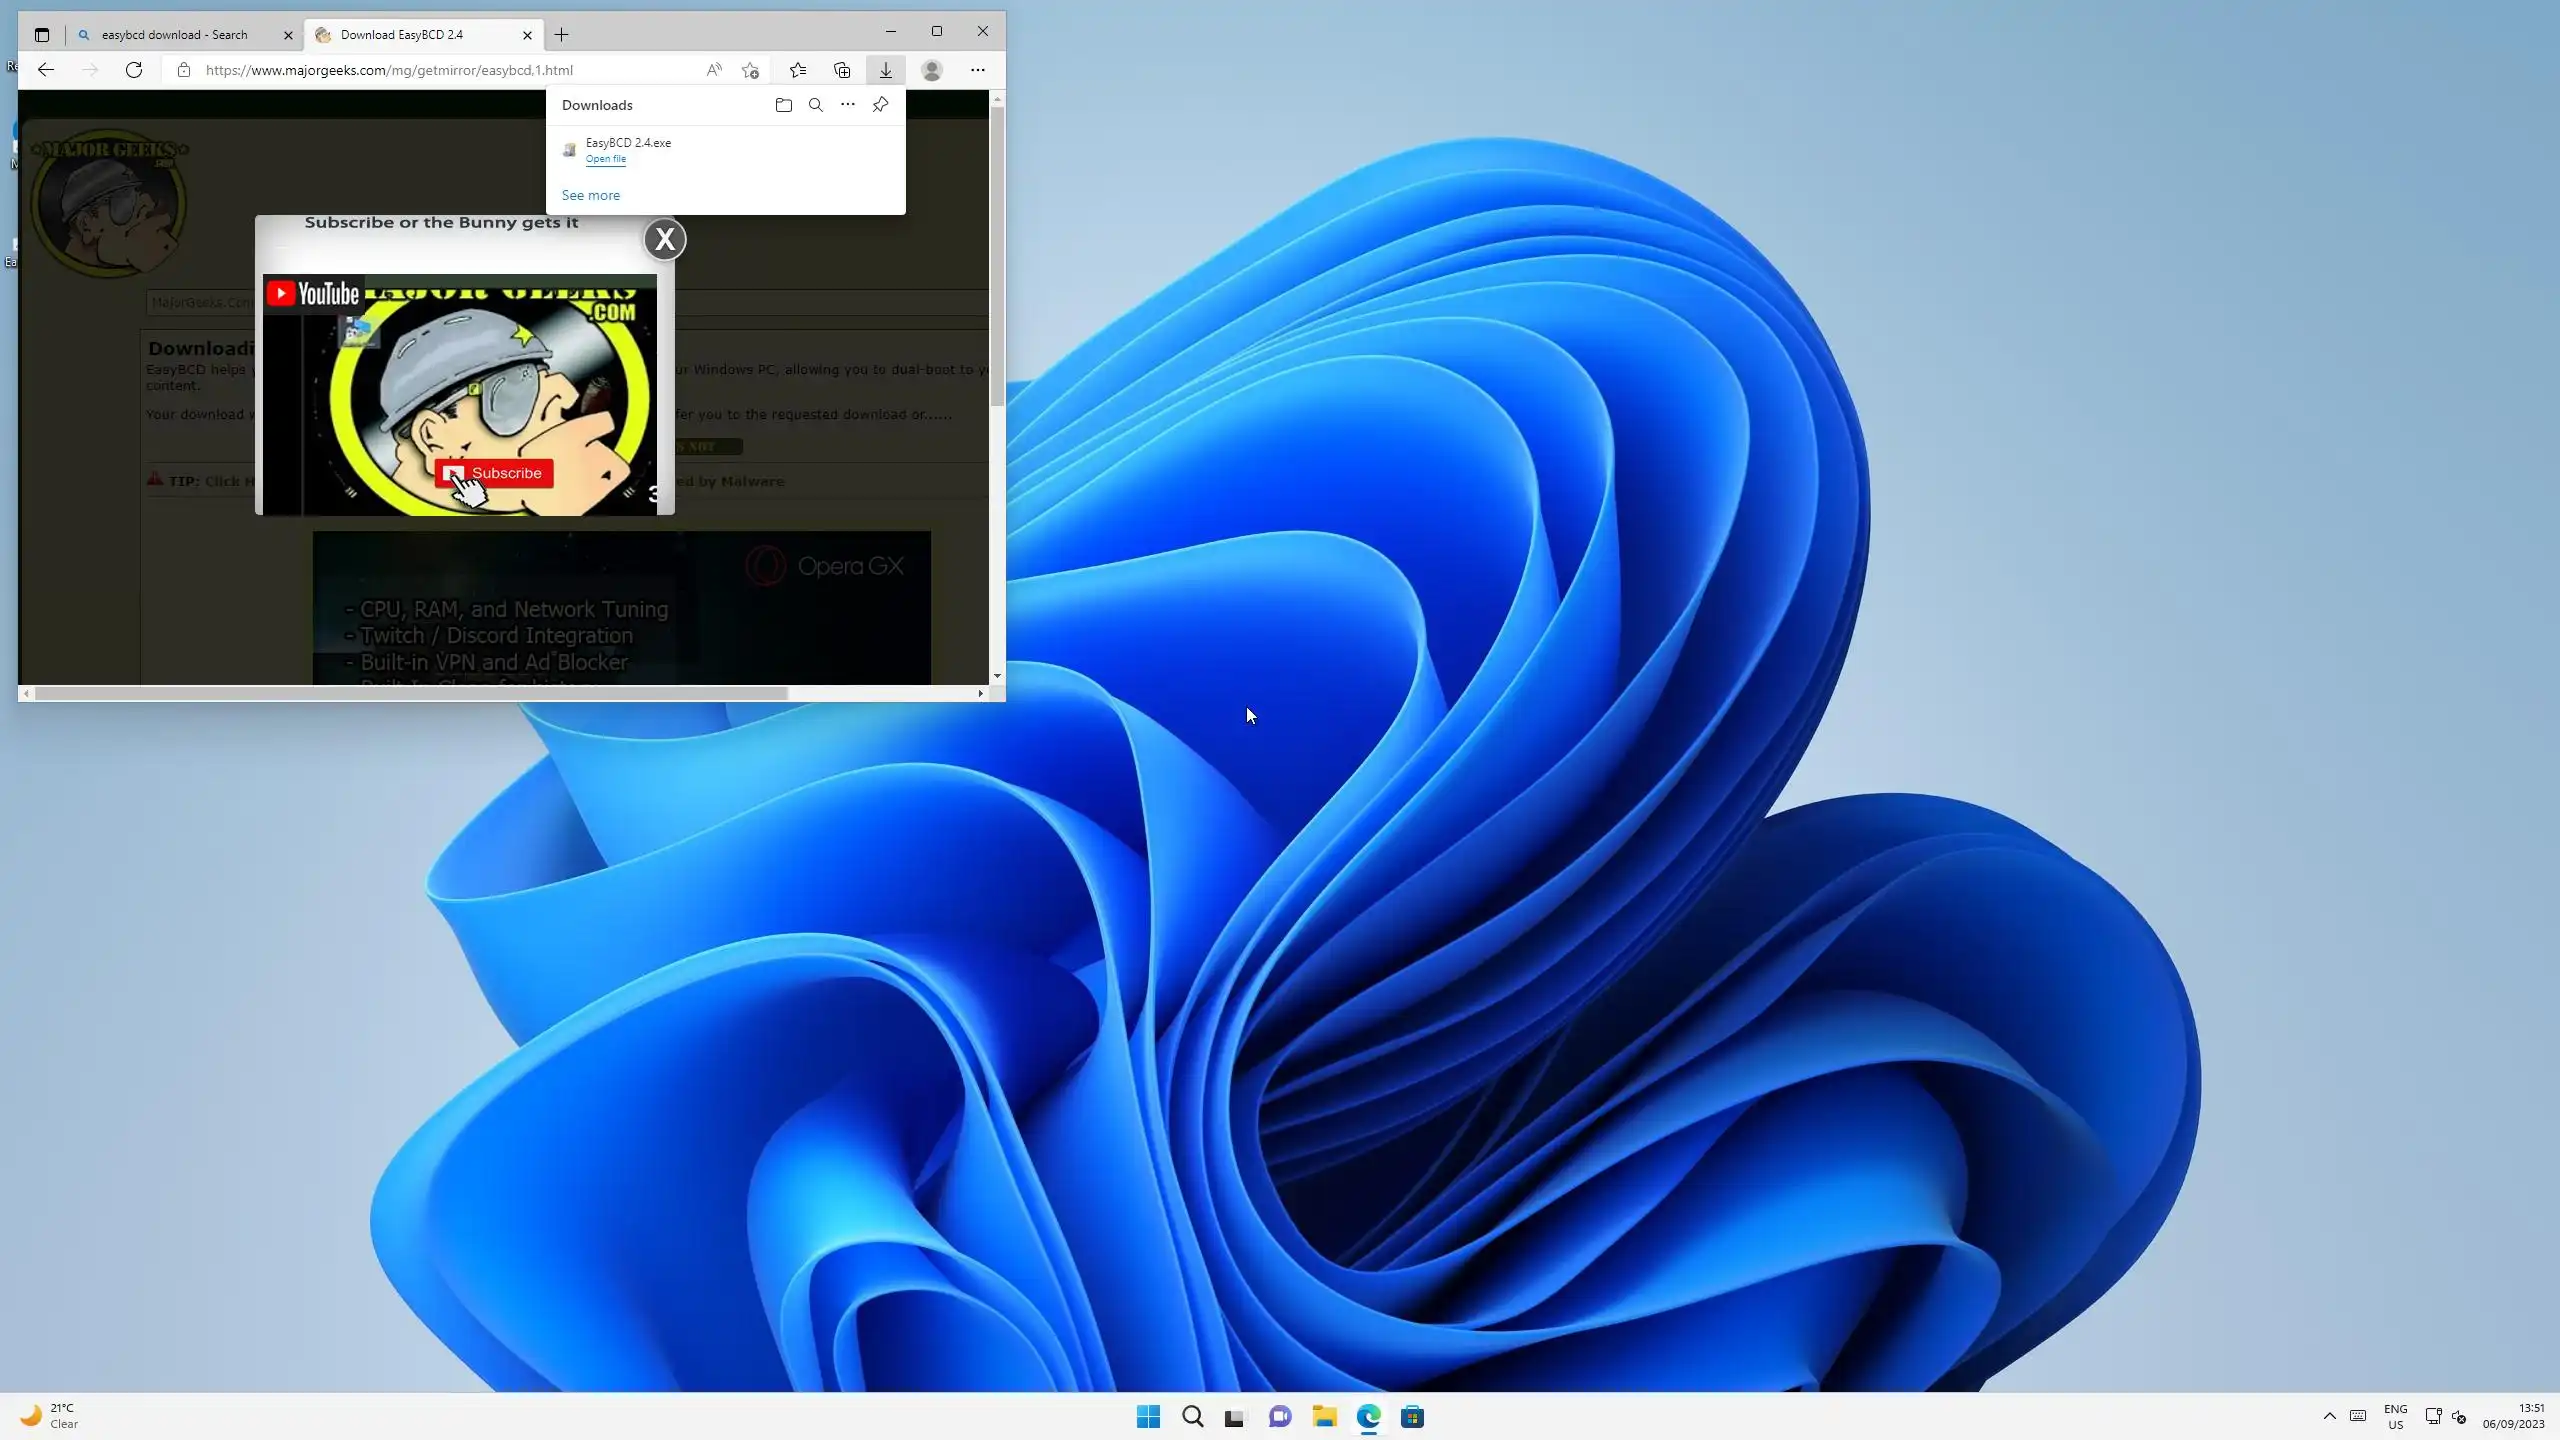Pin the Downloads panel

(x=880, y=105)
